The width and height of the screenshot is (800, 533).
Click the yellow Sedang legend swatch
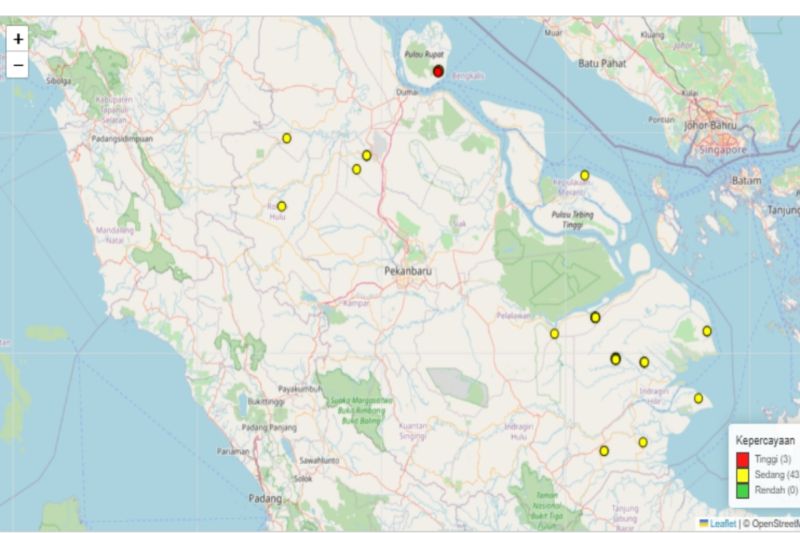pyautogui.click(x=742, y=474)
